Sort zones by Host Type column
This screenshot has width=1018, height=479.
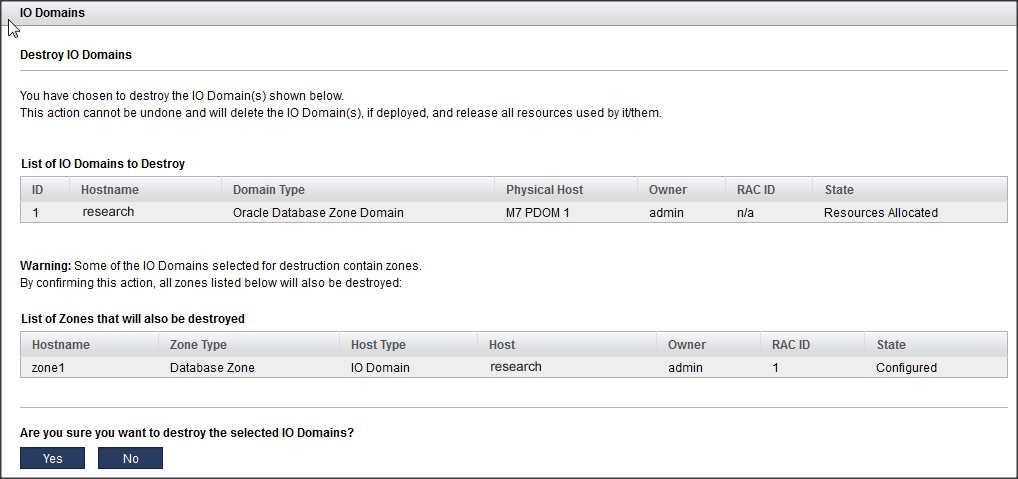tap(378, 345)
